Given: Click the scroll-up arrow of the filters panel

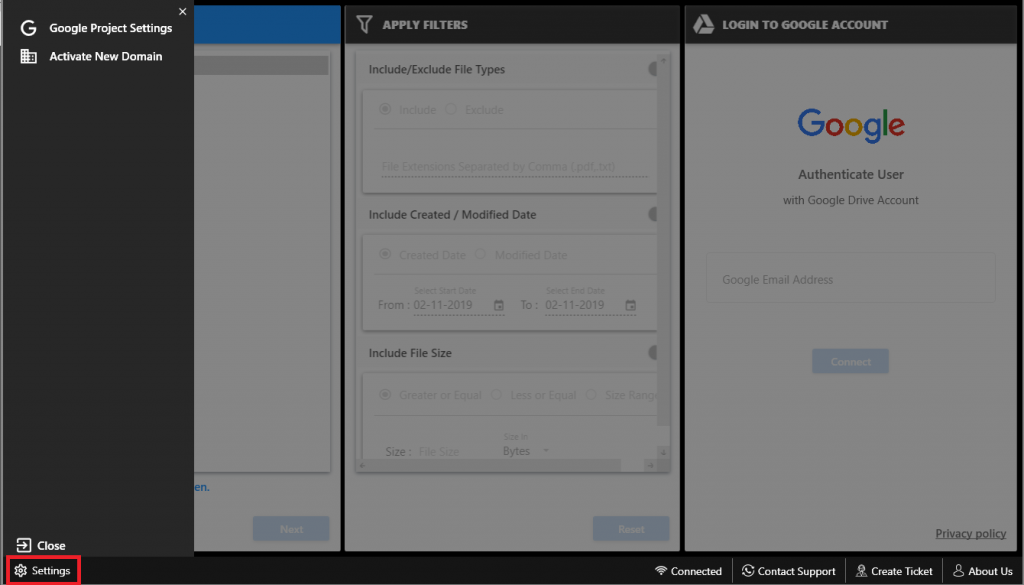Looking at the screenshot, I should click(x=663, y=60).
